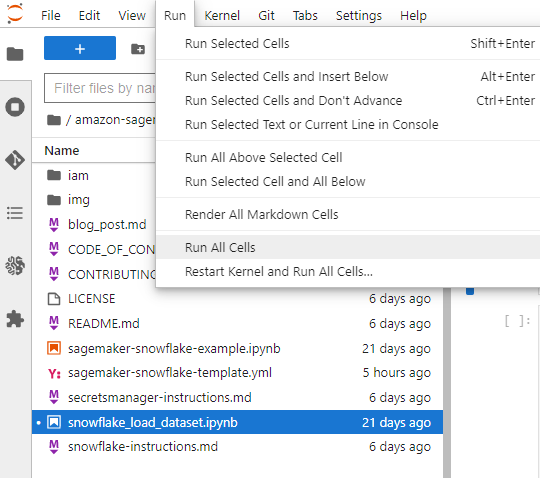Open the Extension Manager puzzle icon
The width and height of the screenshot is (540, 478).
pyautogui.click(x=15, y=319)
